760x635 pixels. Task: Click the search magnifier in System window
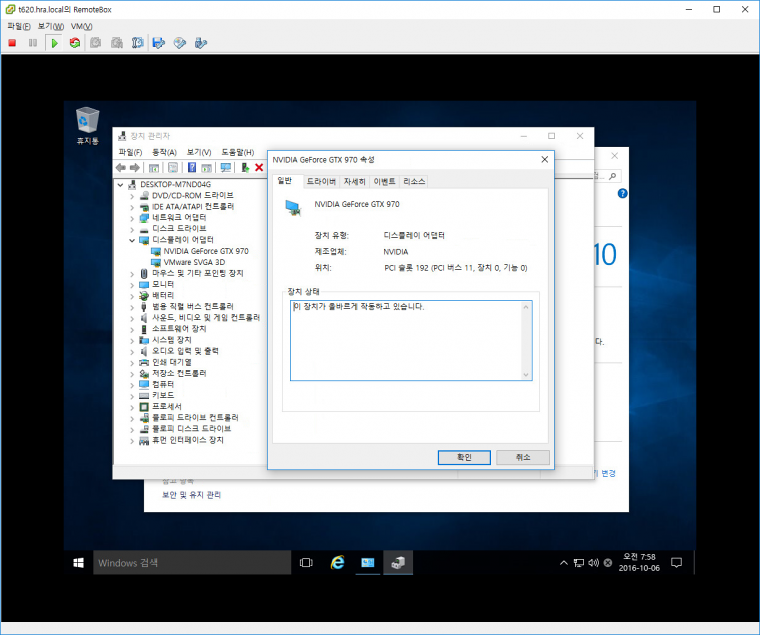[613, 176]
